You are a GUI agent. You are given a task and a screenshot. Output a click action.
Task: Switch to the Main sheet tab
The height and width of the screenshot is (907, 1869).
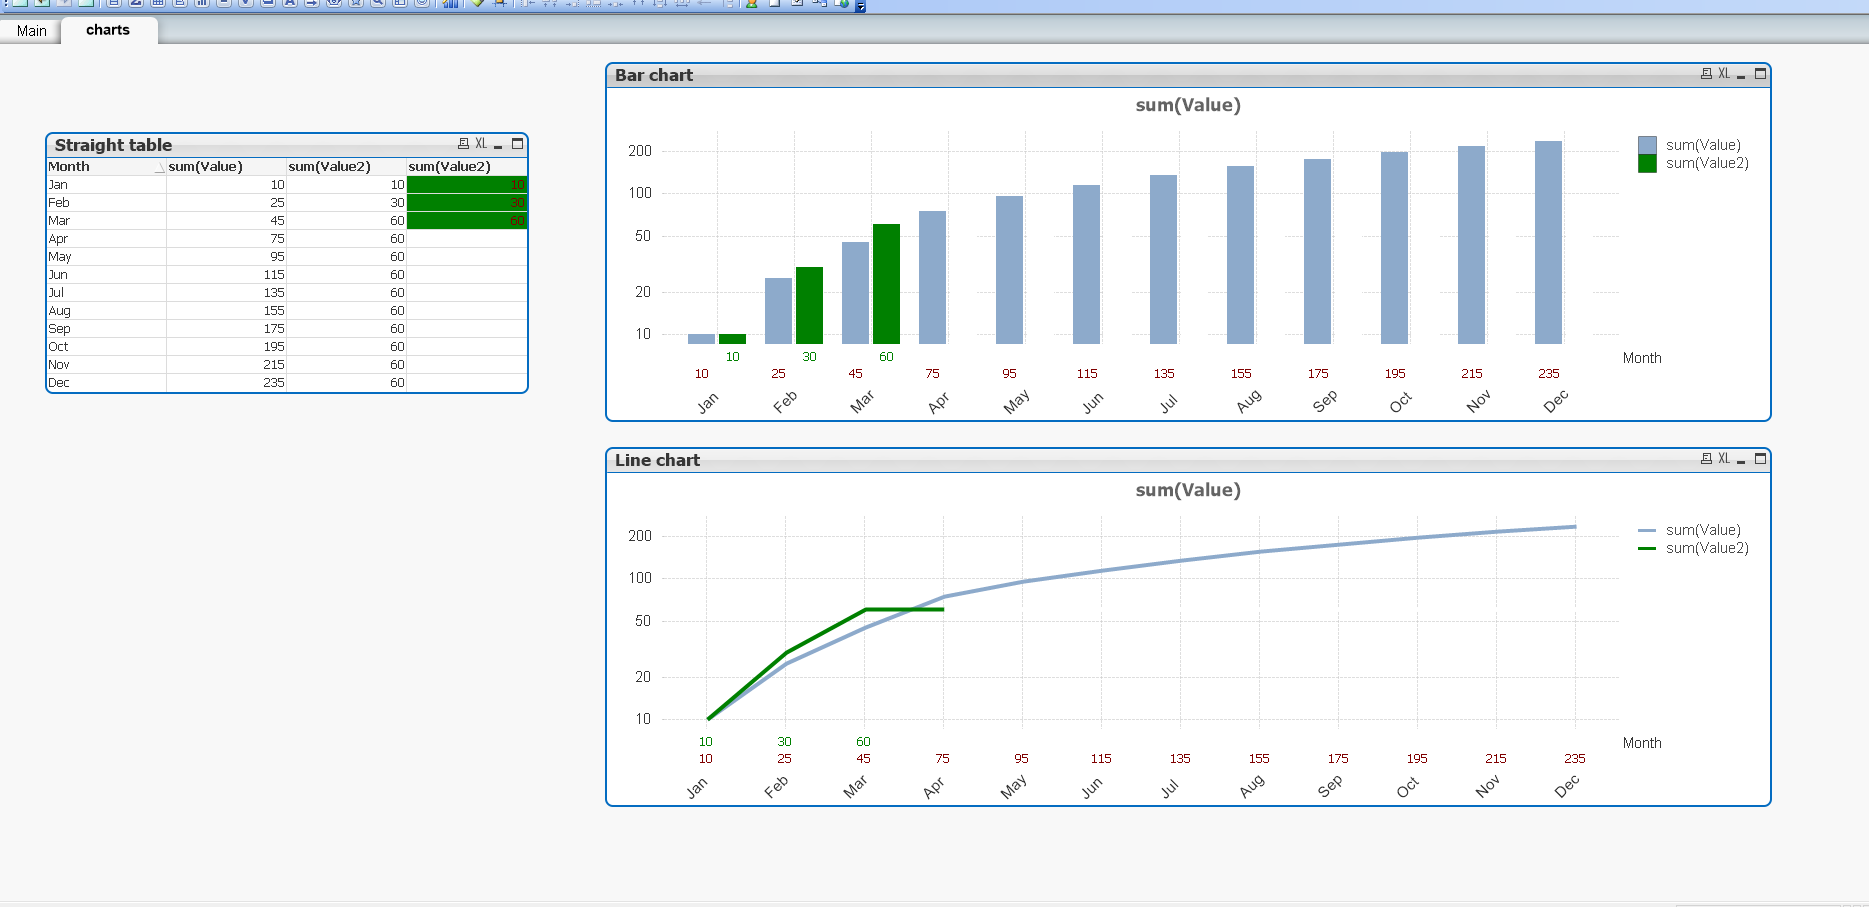[x=31, y=31]
